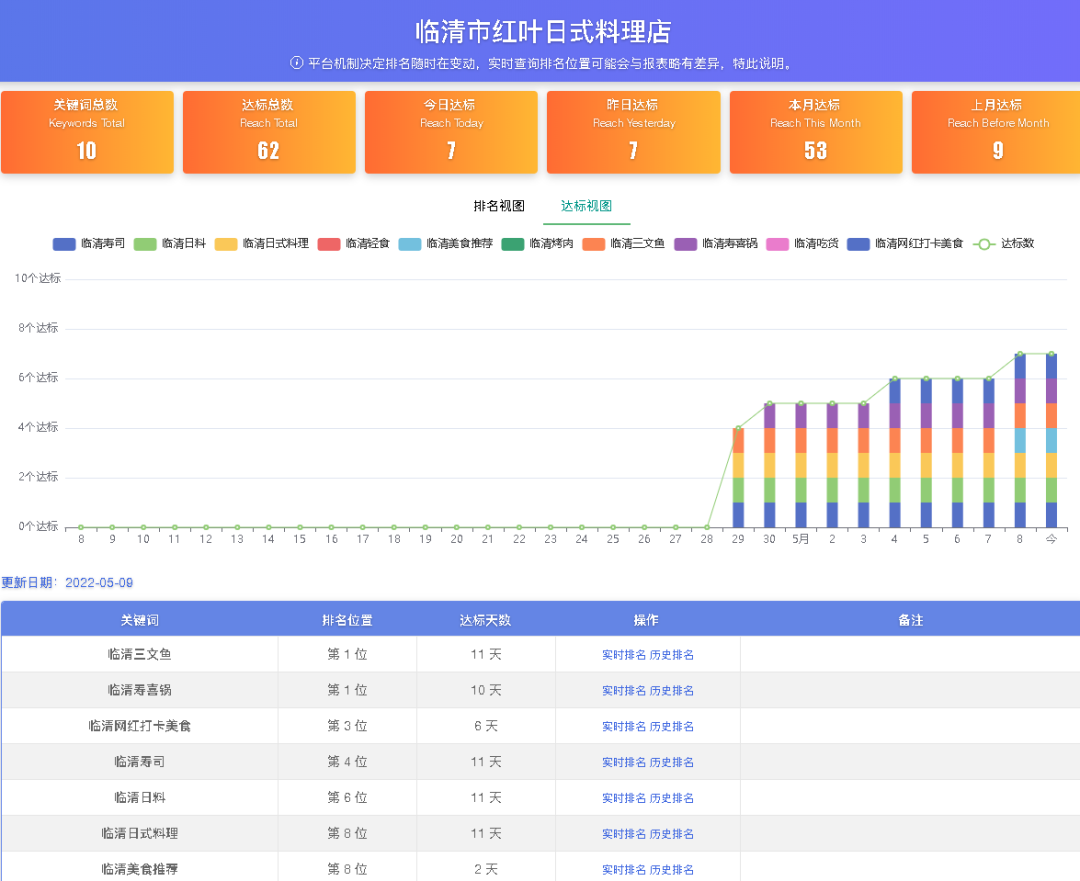Click the 达标天数 column header

pos(486,620)
